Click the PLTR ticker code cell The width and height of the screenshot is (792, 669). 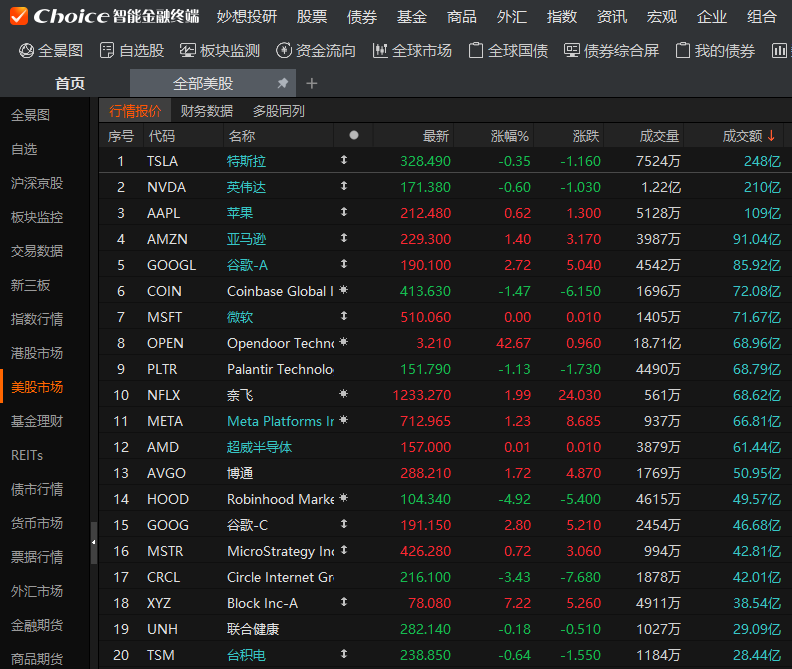tap(162, 369)
